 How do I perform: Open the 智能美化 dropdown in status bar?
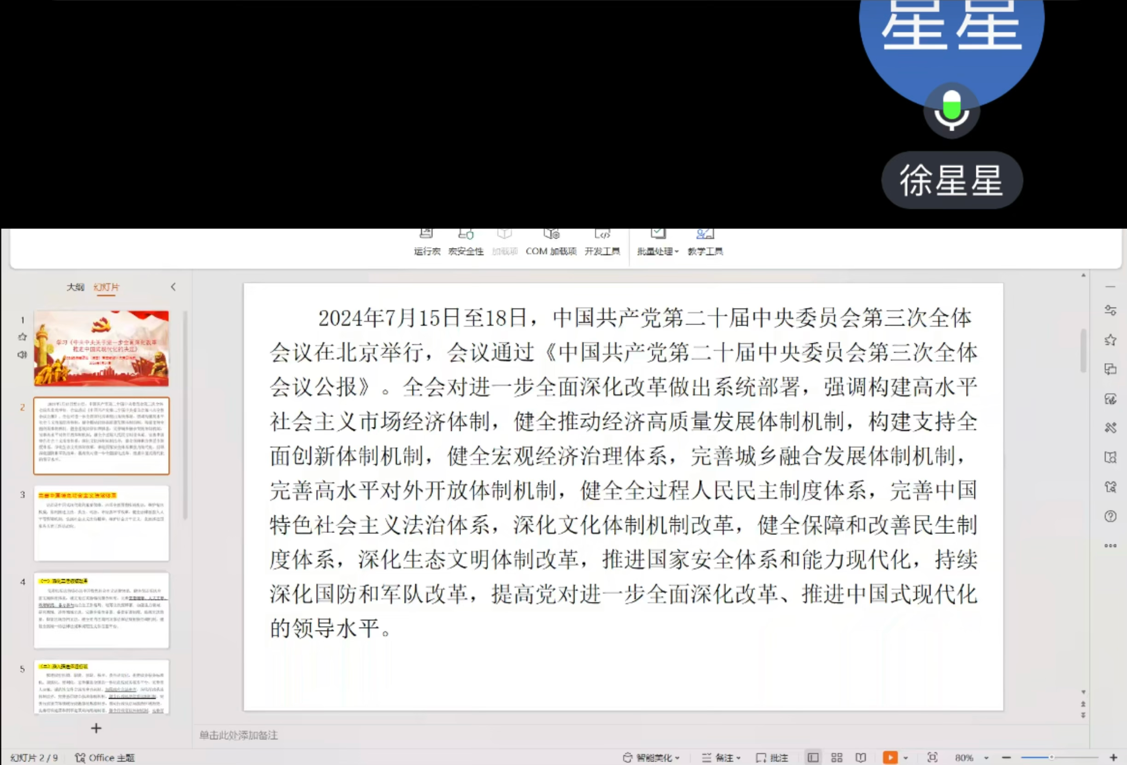[651, 758]
